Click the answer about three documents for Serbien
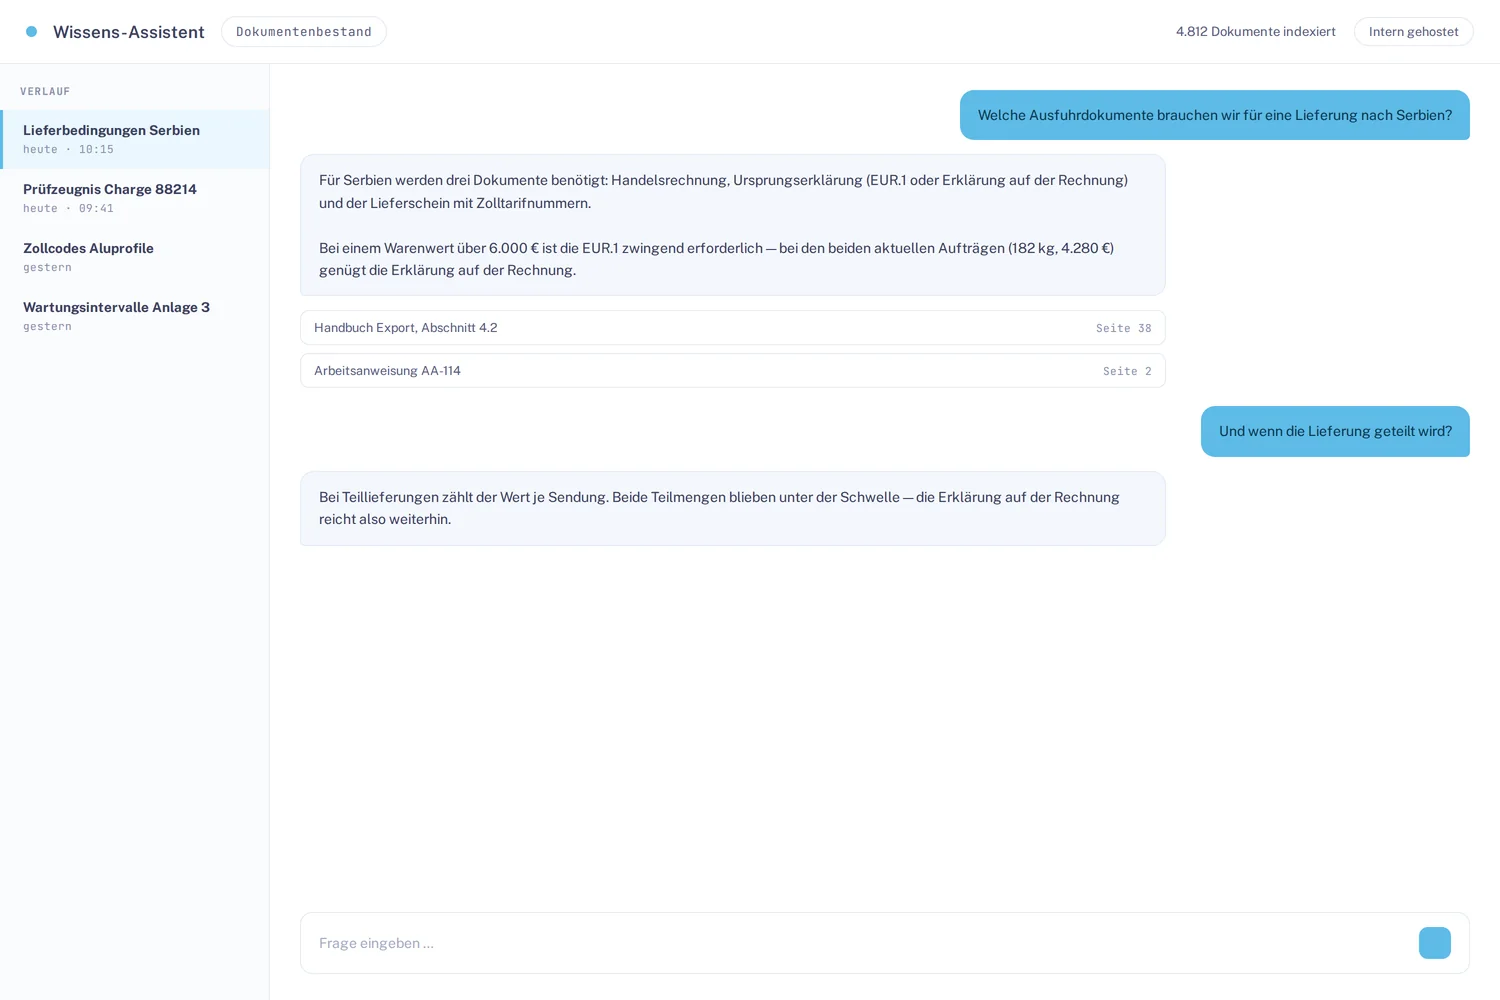1500x1000 pixels. (x=733, y=225)
